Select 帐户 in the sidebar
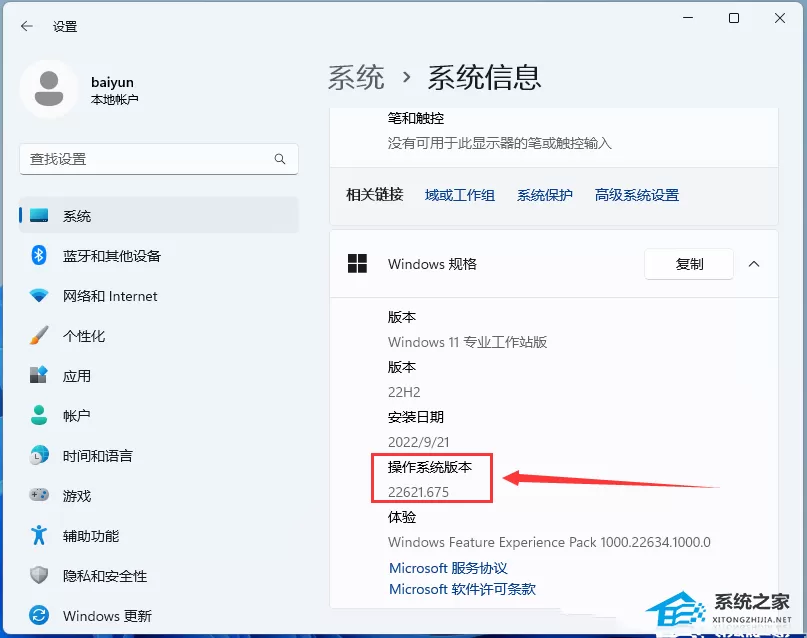The height and width of the screenshot is (638, 807). point(159,416)
